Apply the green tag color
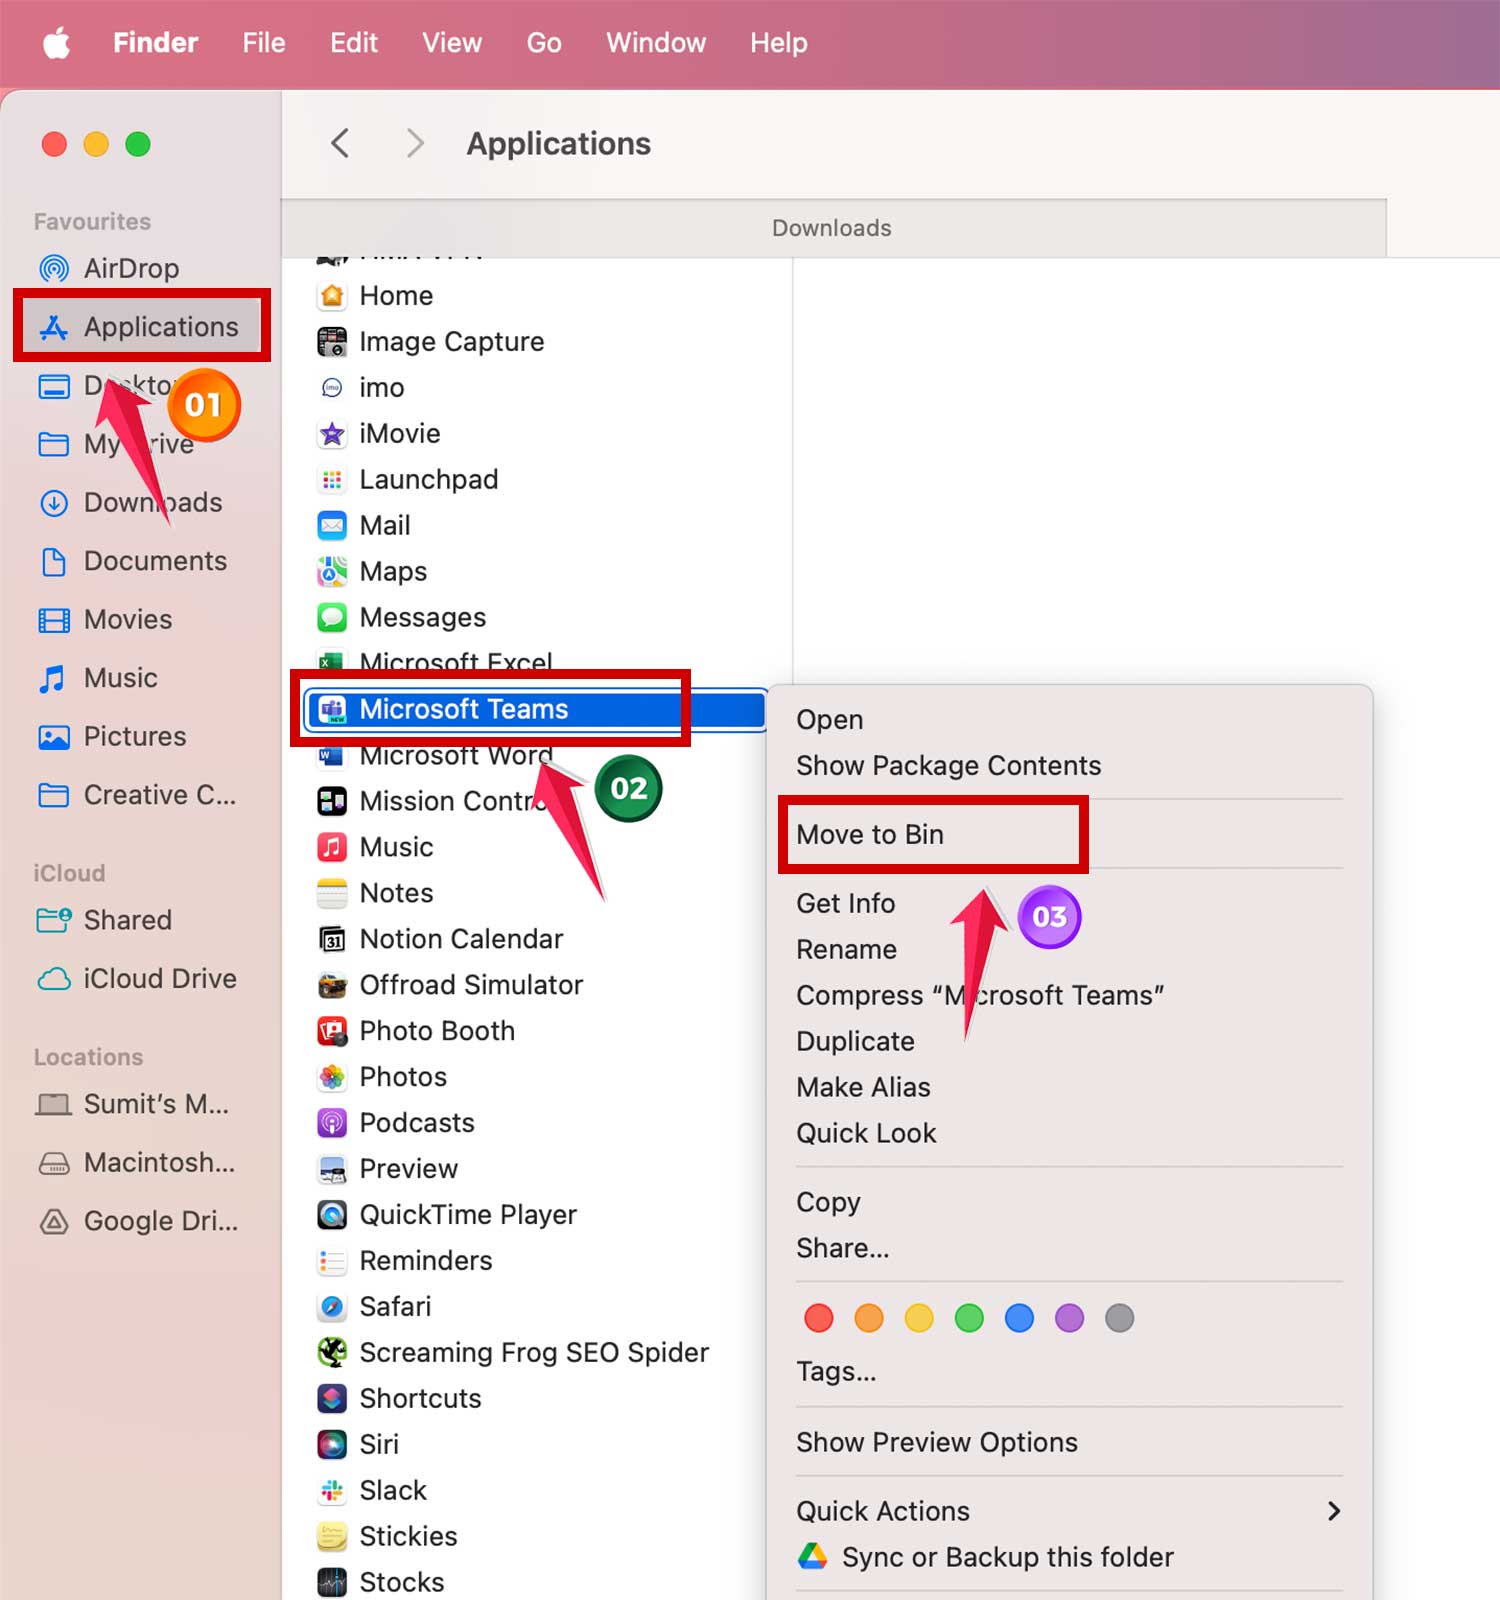This screenshot has height=1600, width=1500. (x=969, y=1318)
